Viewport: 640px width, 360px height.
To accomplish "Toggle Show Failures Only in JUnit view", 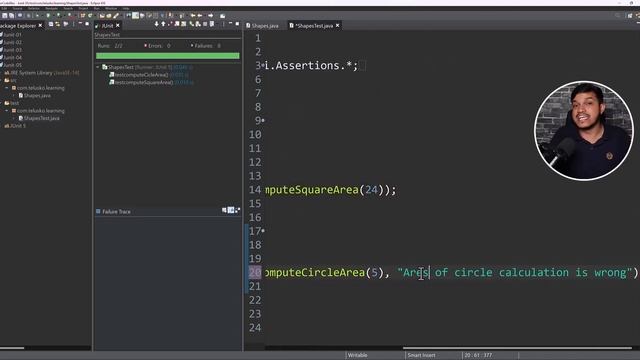I will tap(170, 24).
